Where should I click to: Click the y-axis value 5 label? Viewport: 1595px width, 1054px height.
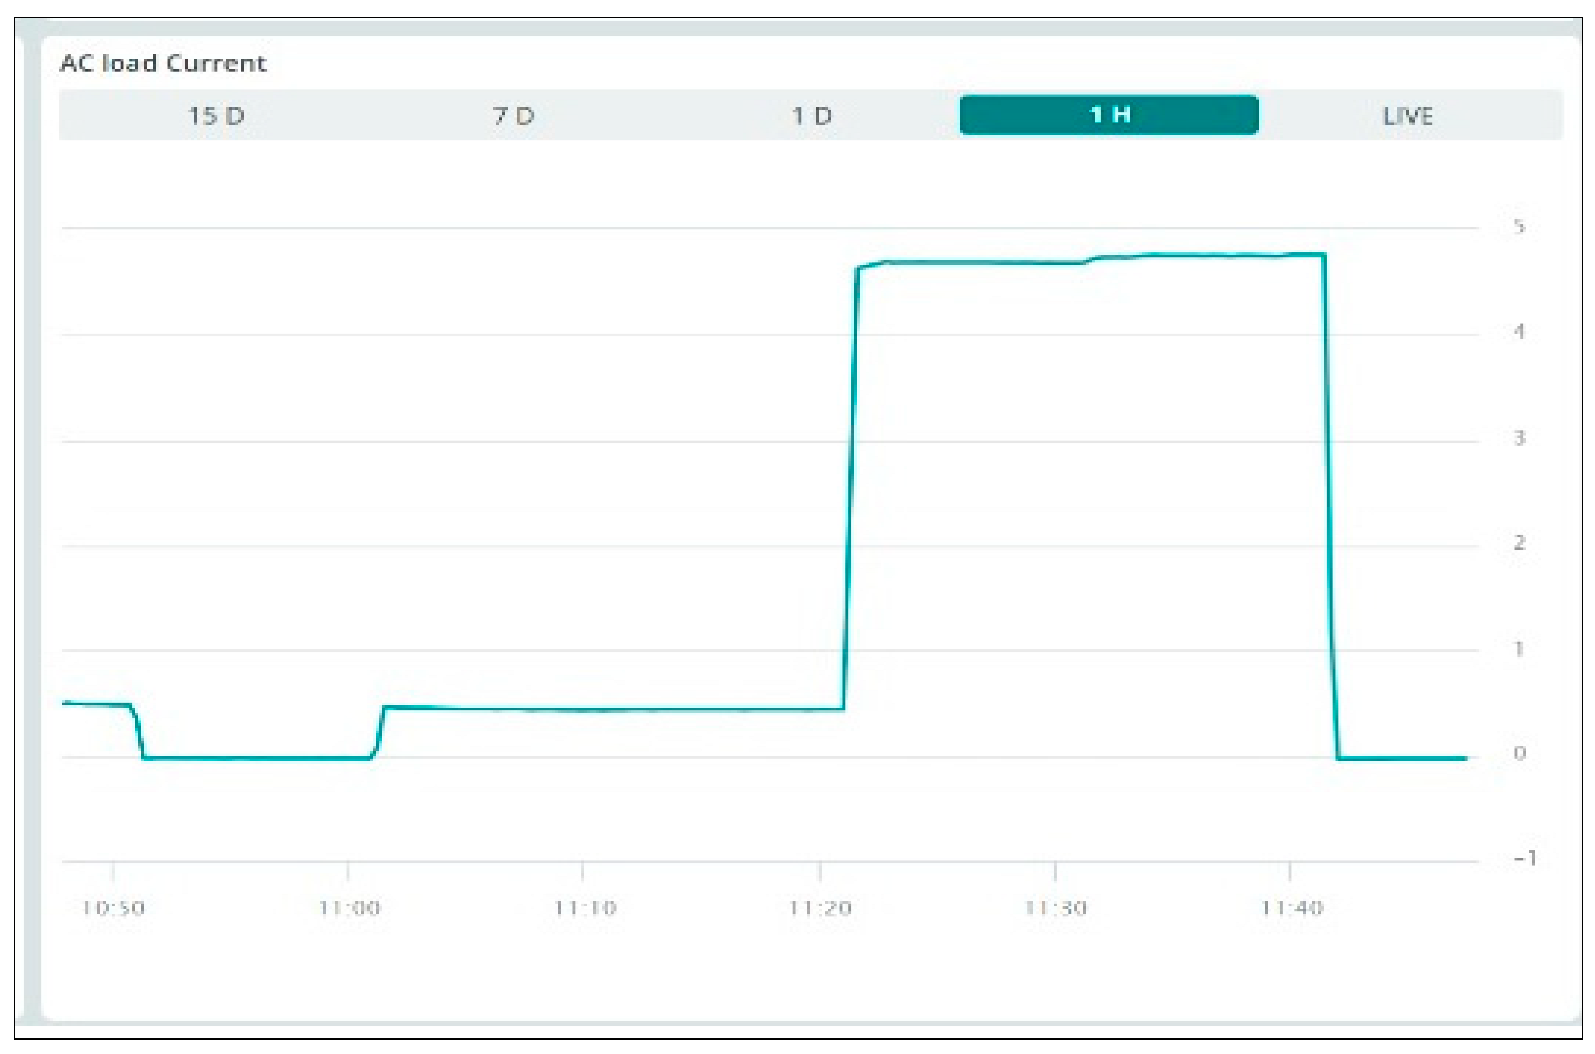(1519, 227)
